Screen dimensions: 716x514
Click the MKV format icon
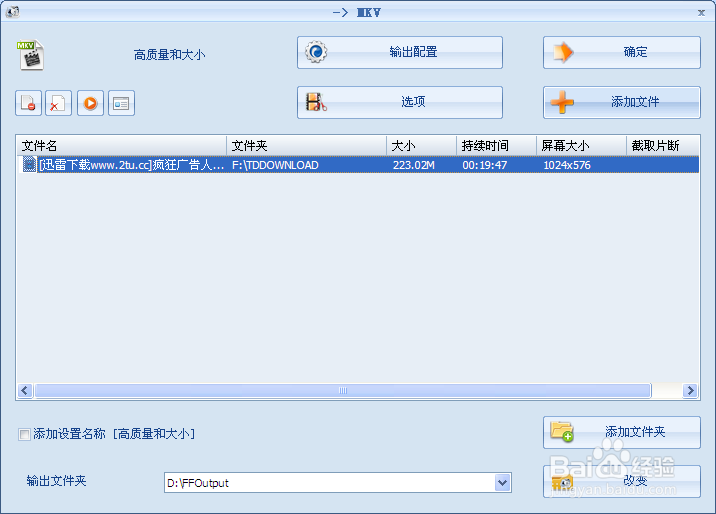31,54
